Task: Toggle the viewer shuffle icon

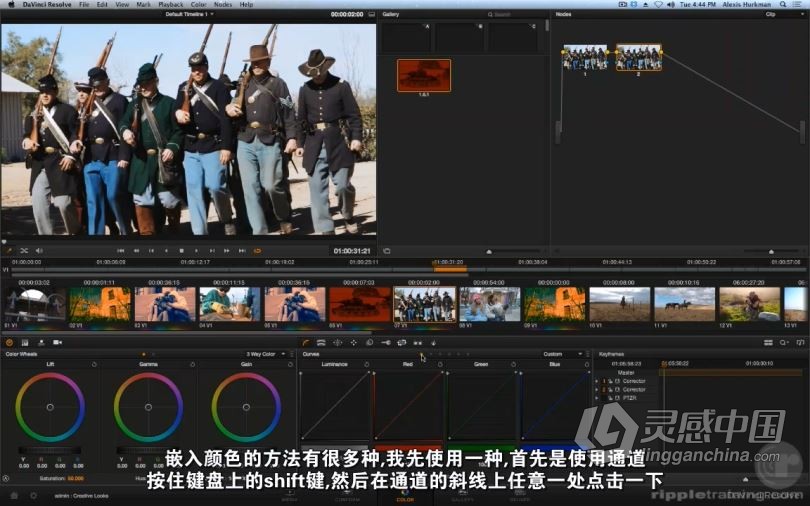Action: point(24,251)
